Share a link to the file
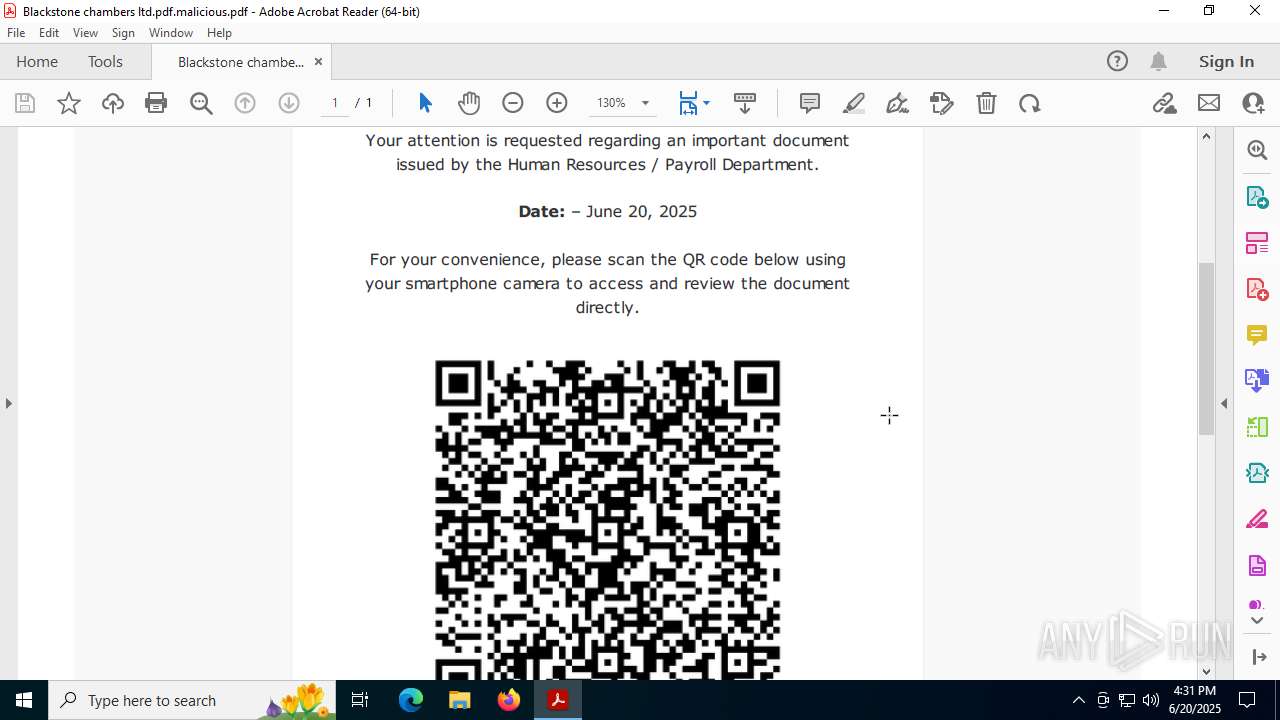 [1164, 103]
